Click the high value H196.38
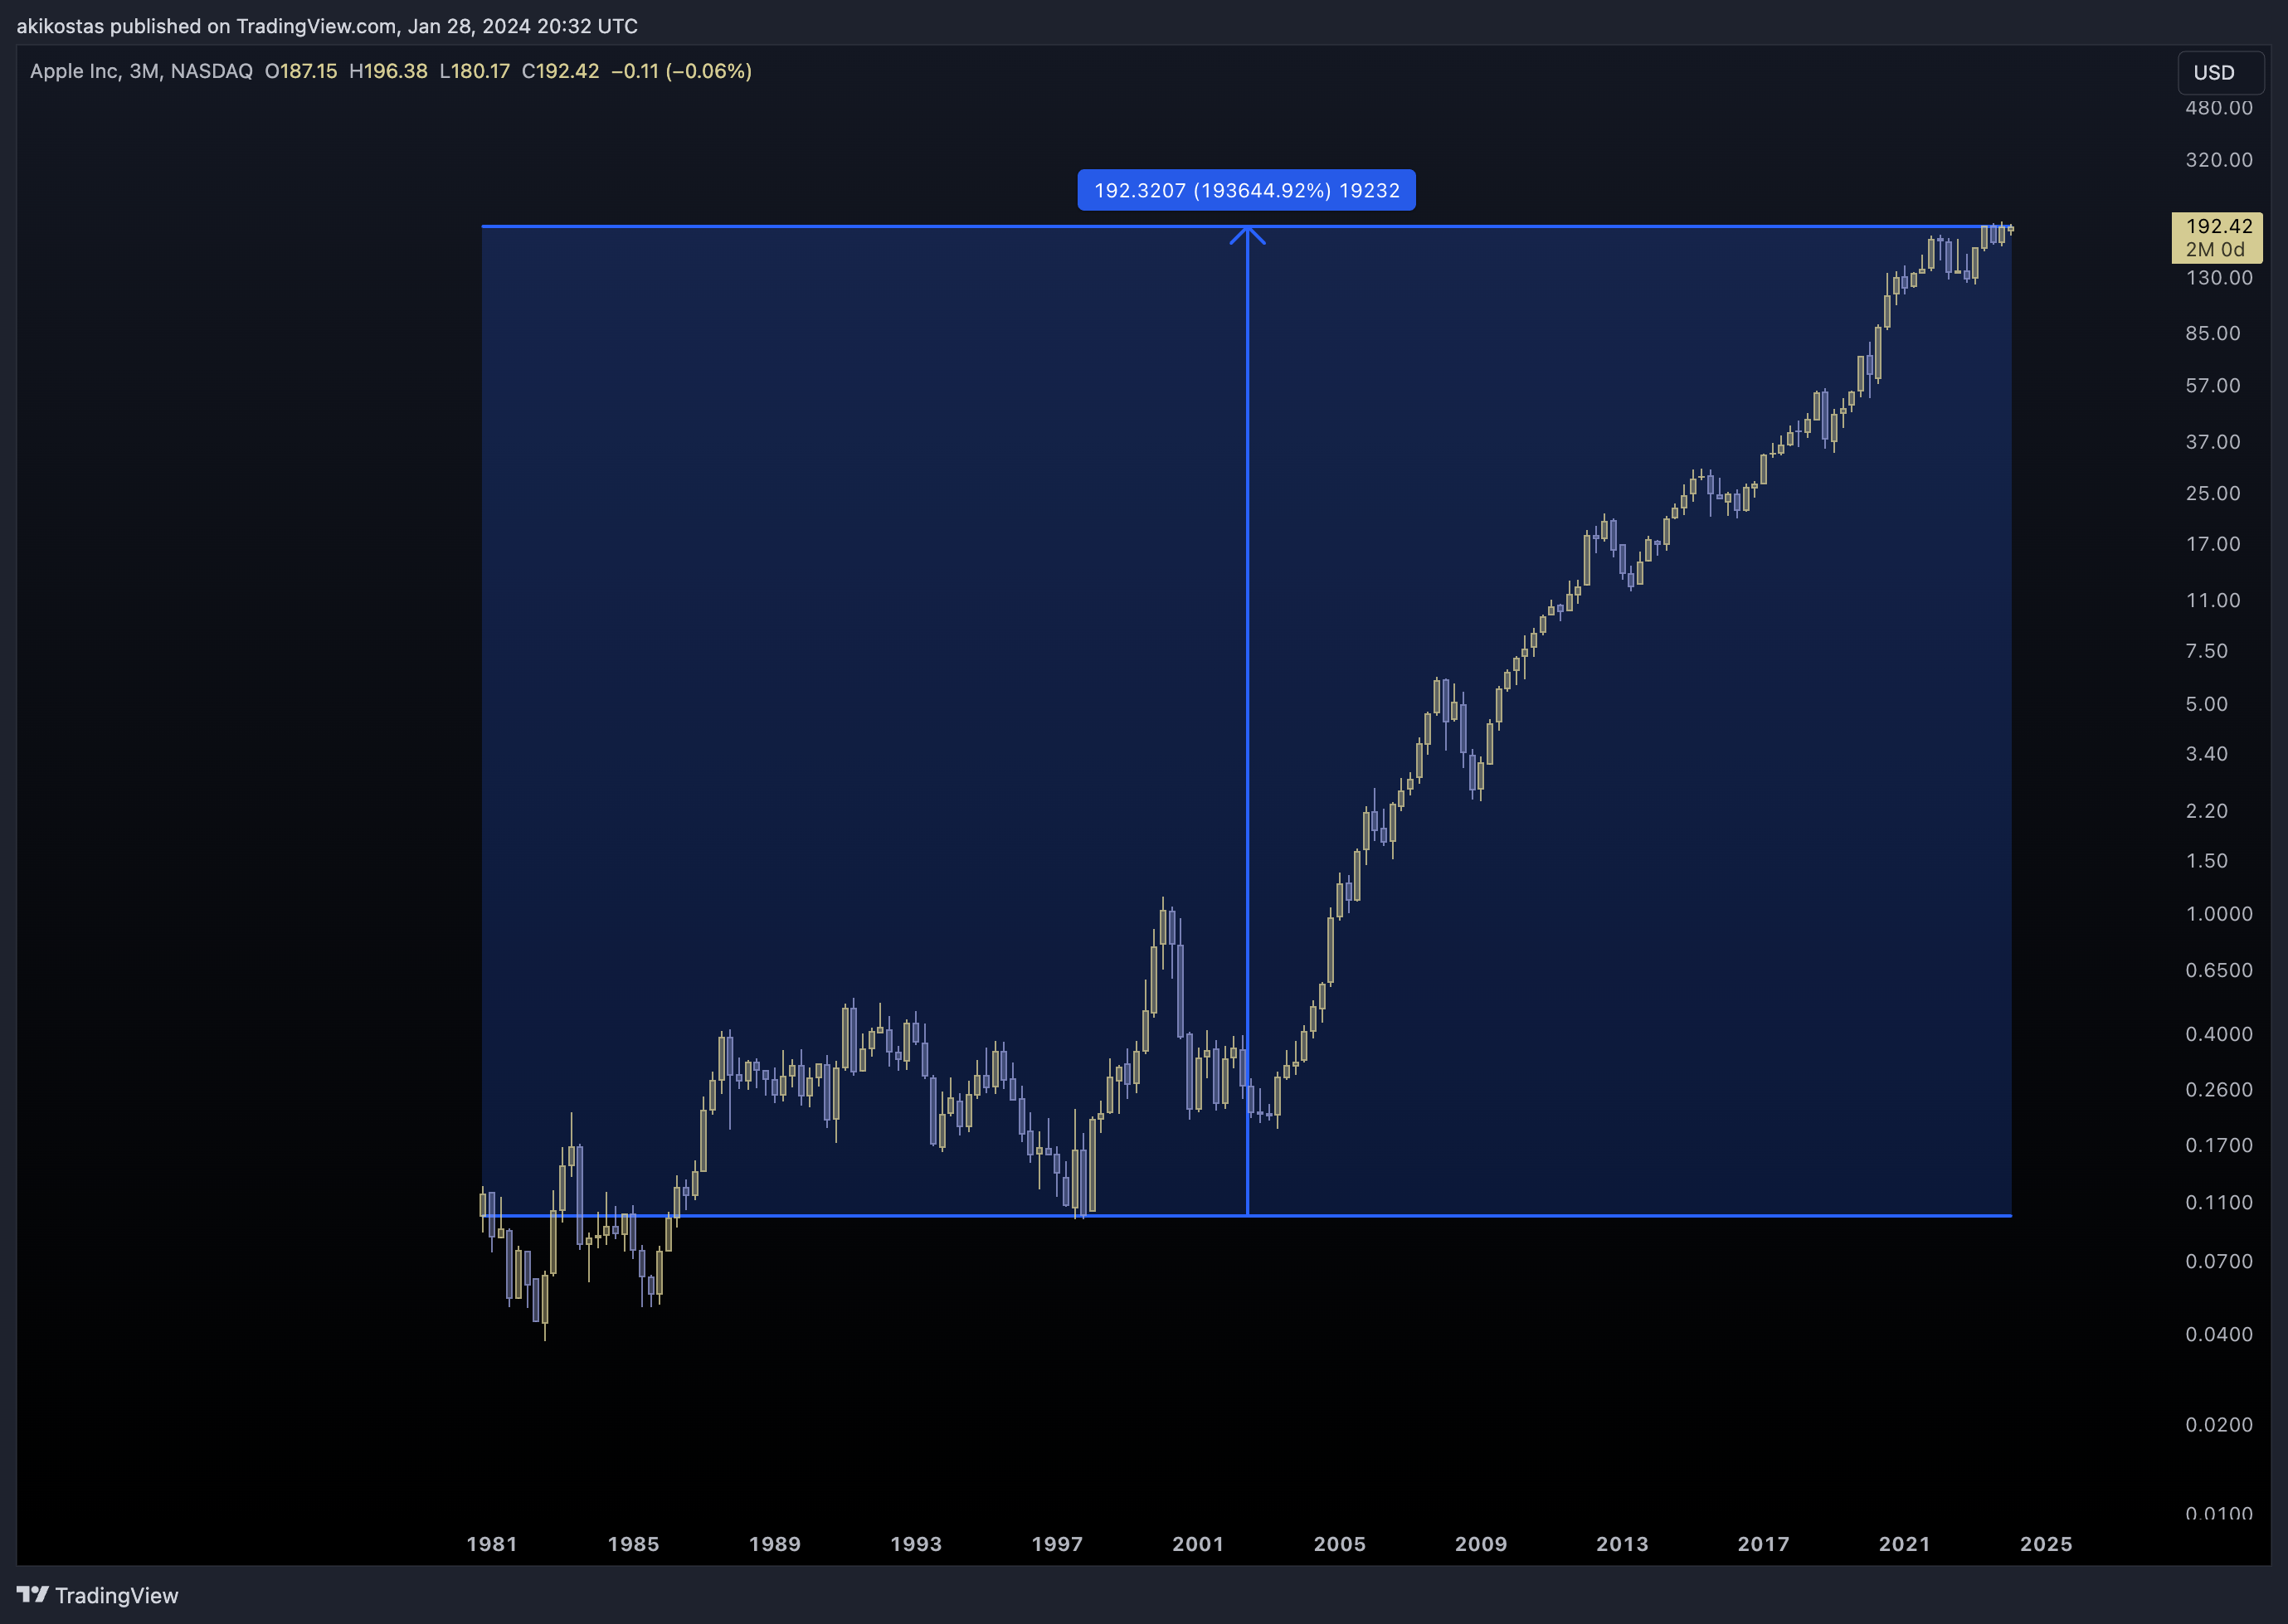The height and width of the screenshot is (1624, 2288). pyautogui.click(x=388, y=71)
